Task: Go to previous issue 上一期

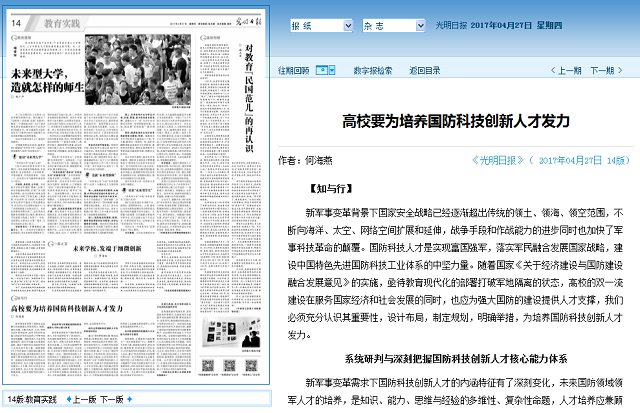Action: click(569, 71)
